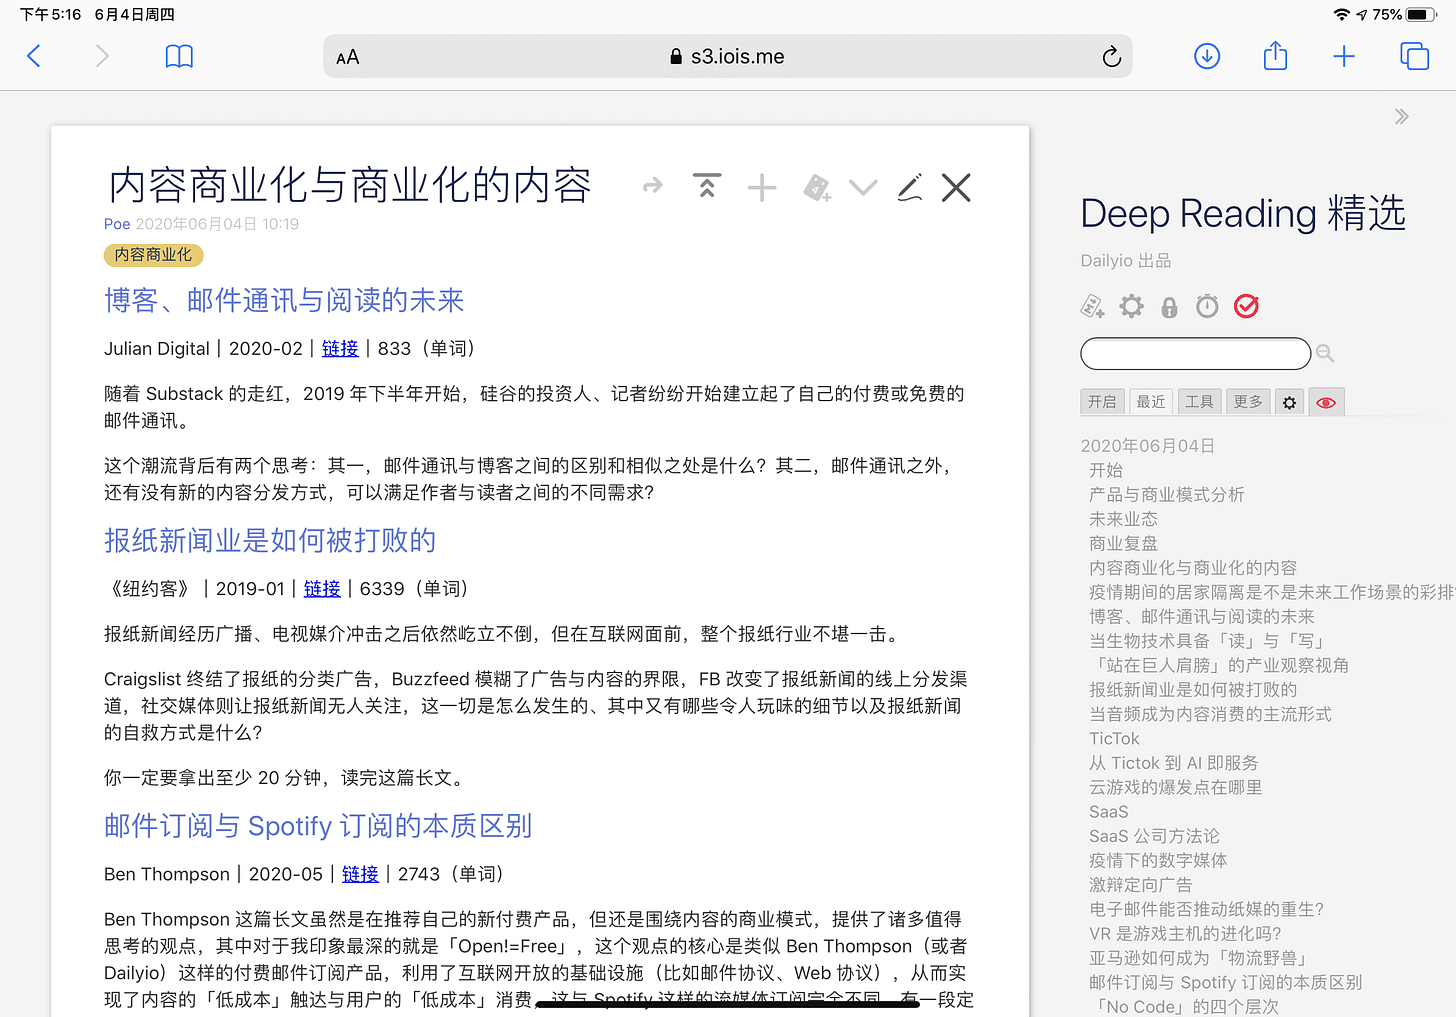The height and width of the screenshot is (1017, 1456).
Task: Open recent entry 产品与商业模式分析
Action: click(1167, 494)
